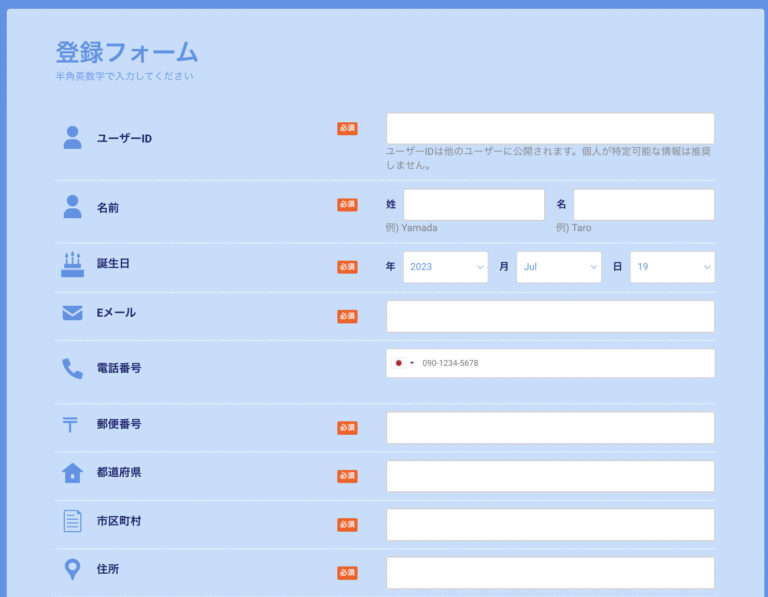This screenshot has height=597, width=768.
Task: Click the 必須 badge in 市区町村 row
Action: [347, 525]
